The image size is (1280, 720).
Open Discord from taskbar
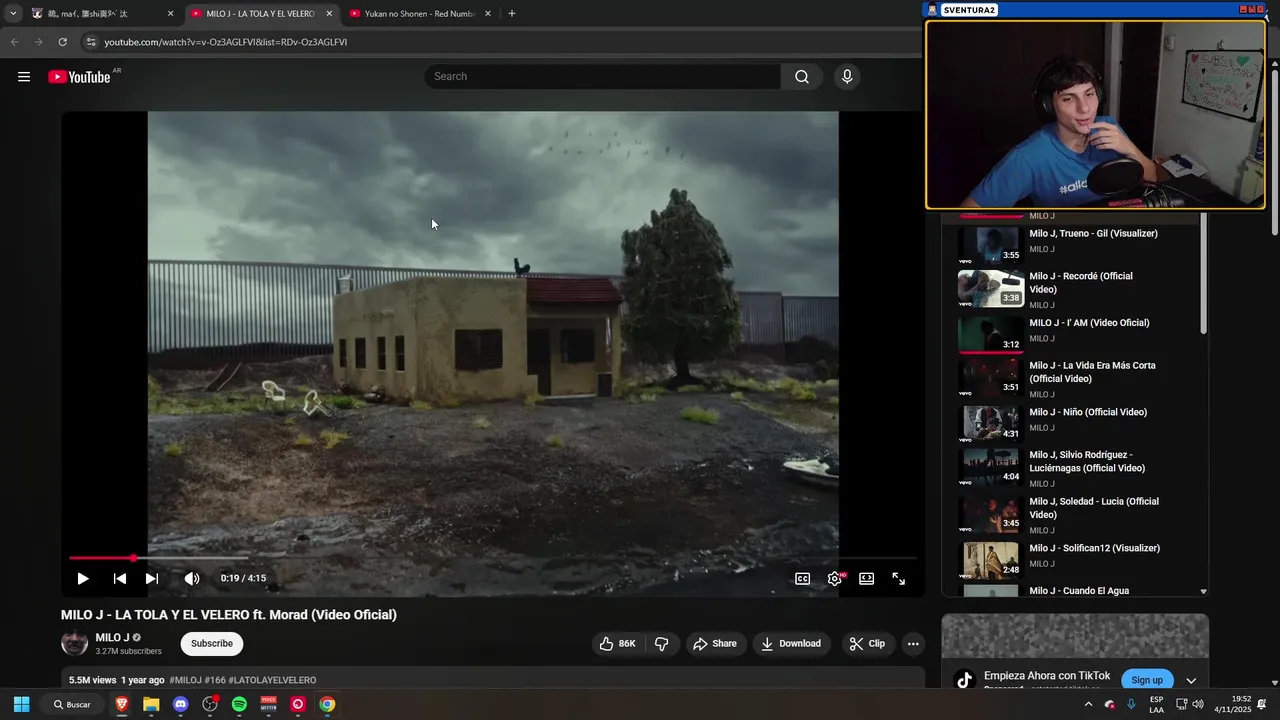(x=180, y=704)
